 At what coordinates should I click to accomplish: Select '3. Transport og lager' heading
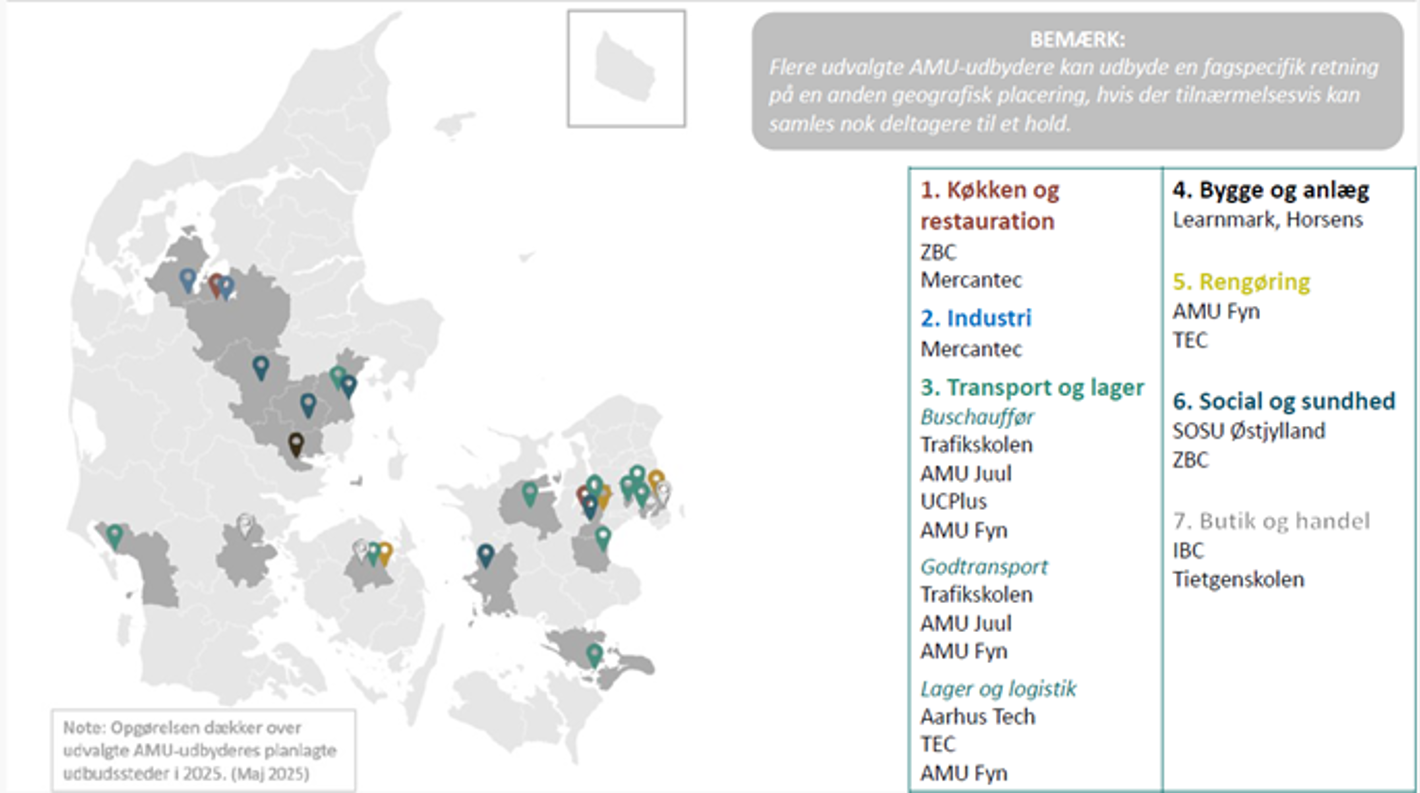point(1032,387)
